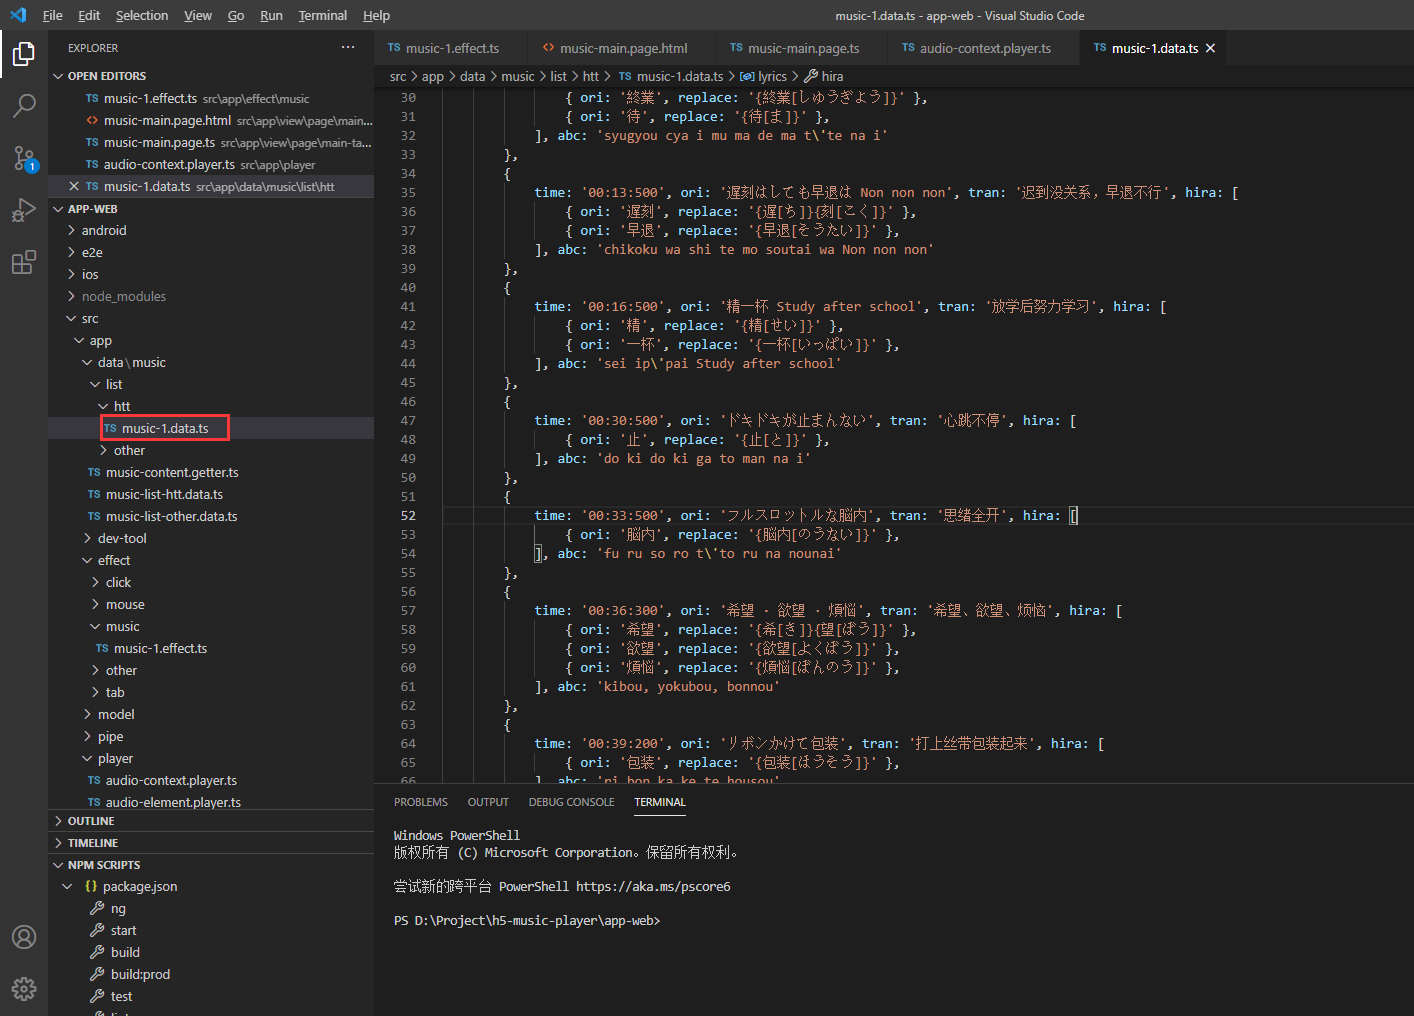The height and width of the screenshot is (1016, 1414).
Task: Open the View menu
Action: pos(198,15)
